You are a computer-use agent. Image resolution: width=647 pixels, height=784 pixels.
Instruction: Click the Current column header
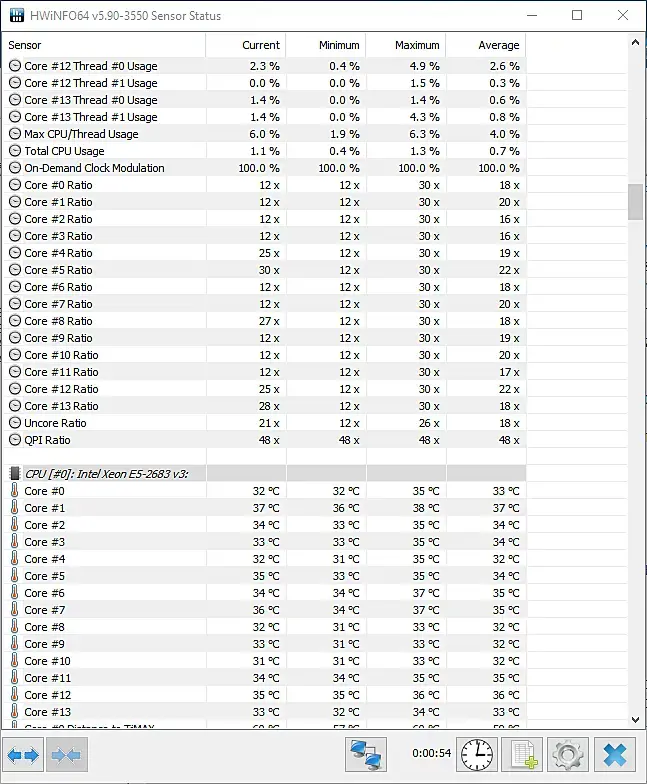[246, 45]
